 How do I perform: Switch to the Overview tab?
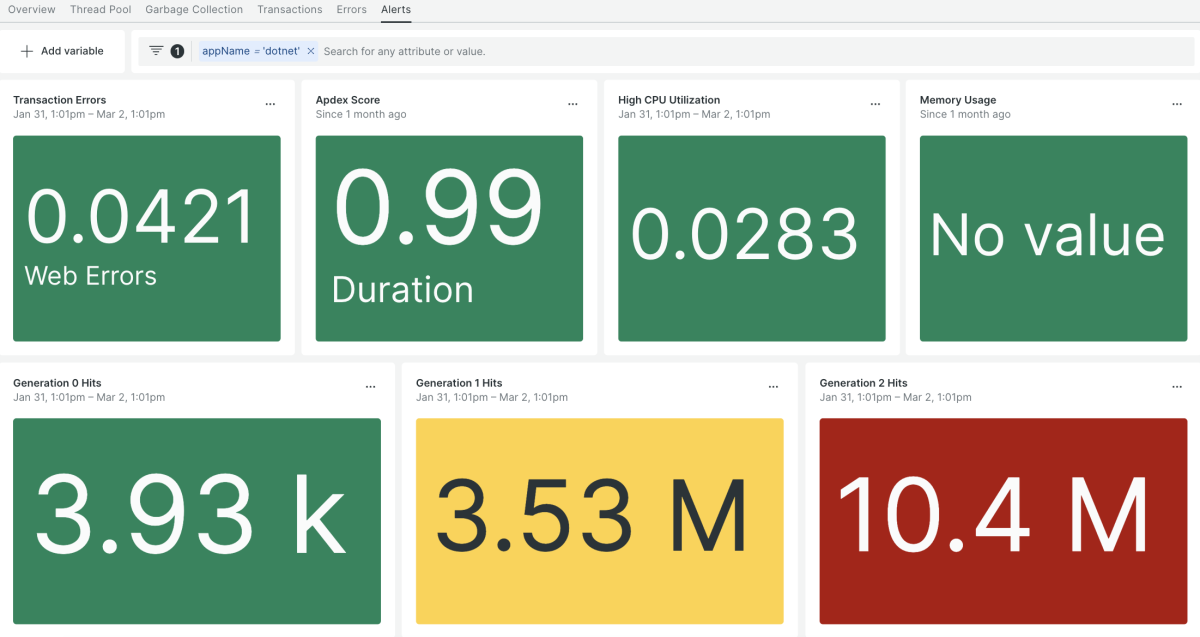point(32,10)
